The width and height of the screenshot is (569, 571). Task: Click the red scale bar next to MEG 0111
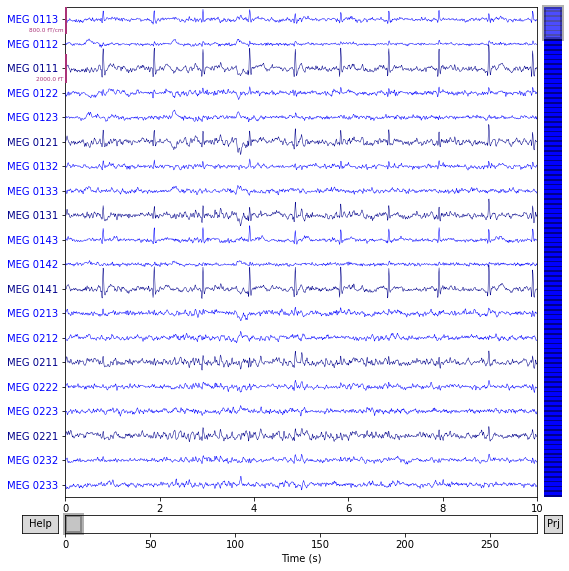tap(66, 68)
